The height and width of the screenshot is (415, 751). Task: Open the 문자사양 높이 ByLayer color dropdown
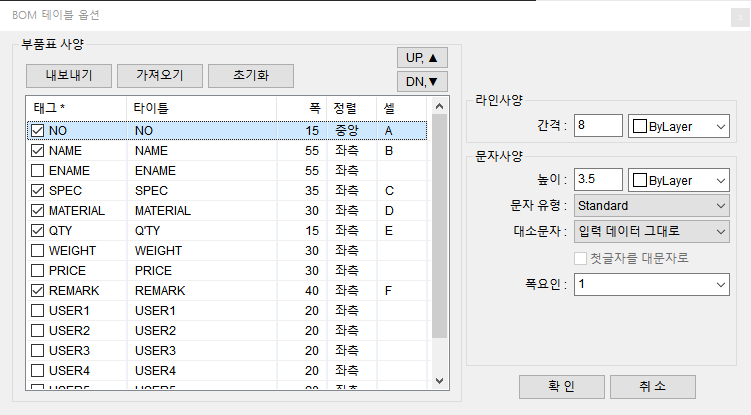[679, 181]
